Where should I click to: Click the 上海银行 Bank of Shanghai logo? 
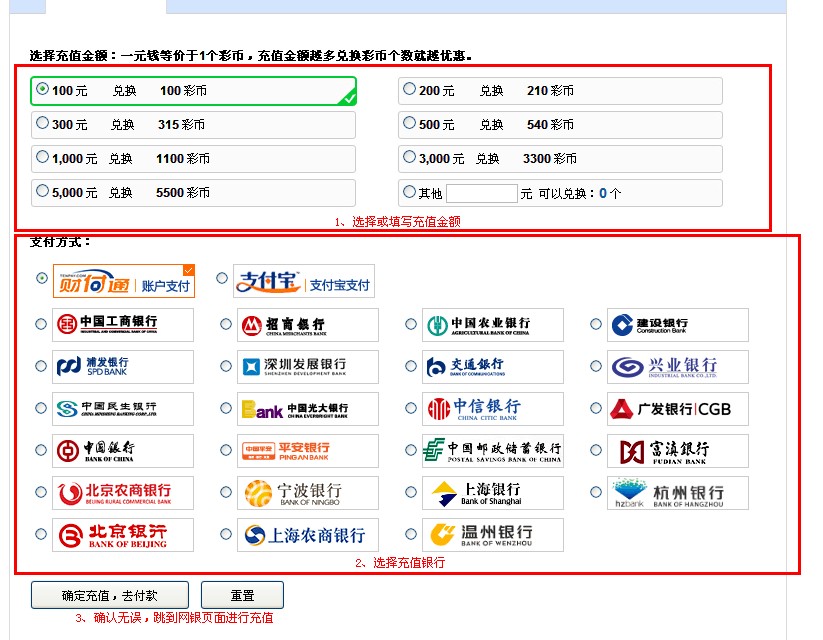coord(493,493)
